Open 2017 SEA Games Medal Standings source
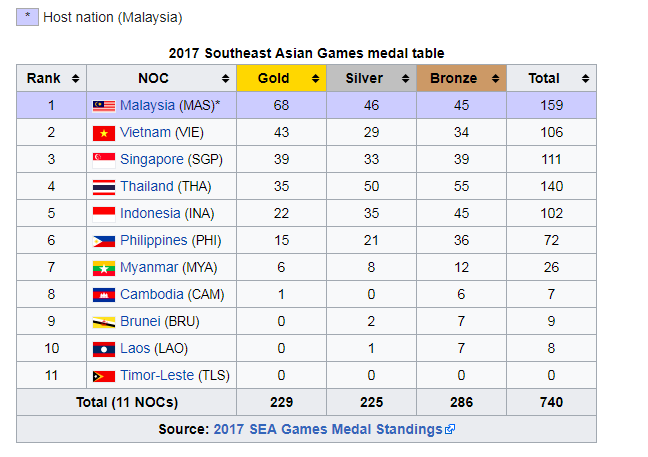The image size is (648, 457). tap(328, 429)
